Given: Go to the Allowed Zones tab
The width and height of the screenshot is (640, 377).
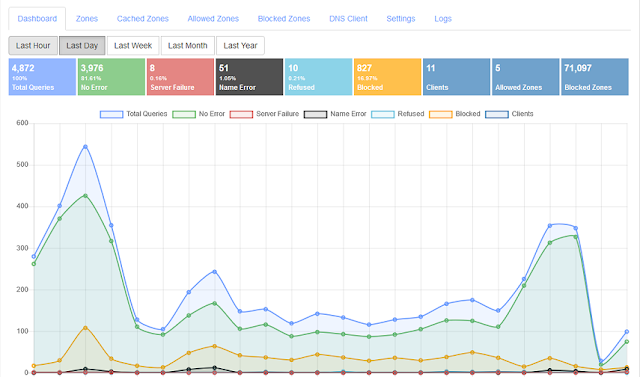Looking at the screenshot, I should click(x=213, y=19).
